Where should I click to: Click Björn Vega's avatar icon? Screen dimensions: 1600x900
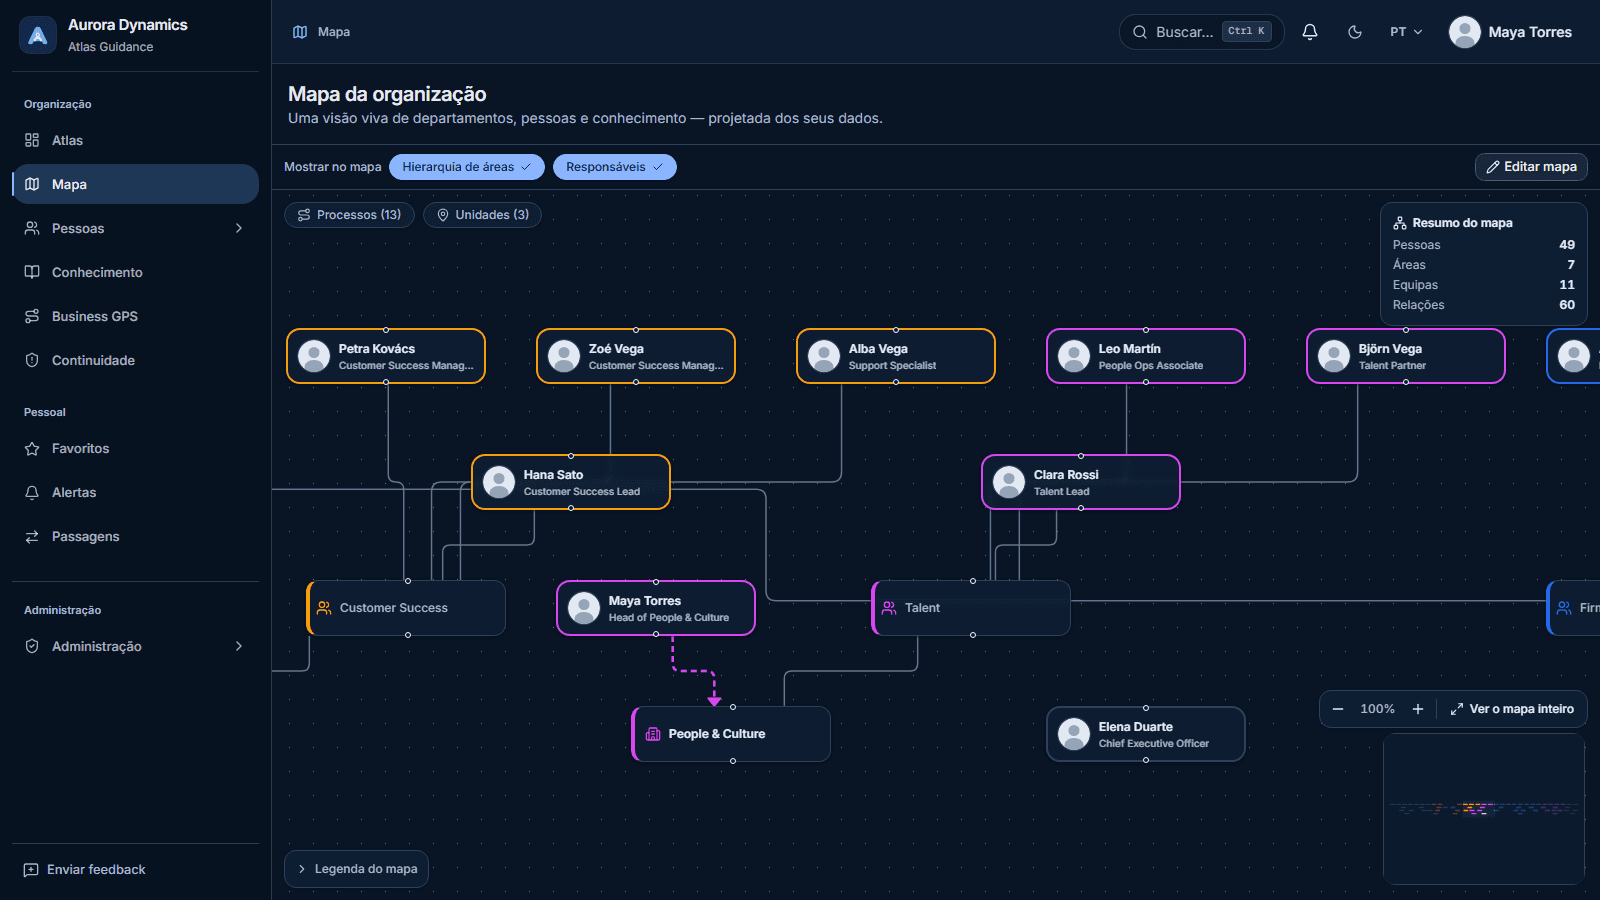pos(1334,356)
